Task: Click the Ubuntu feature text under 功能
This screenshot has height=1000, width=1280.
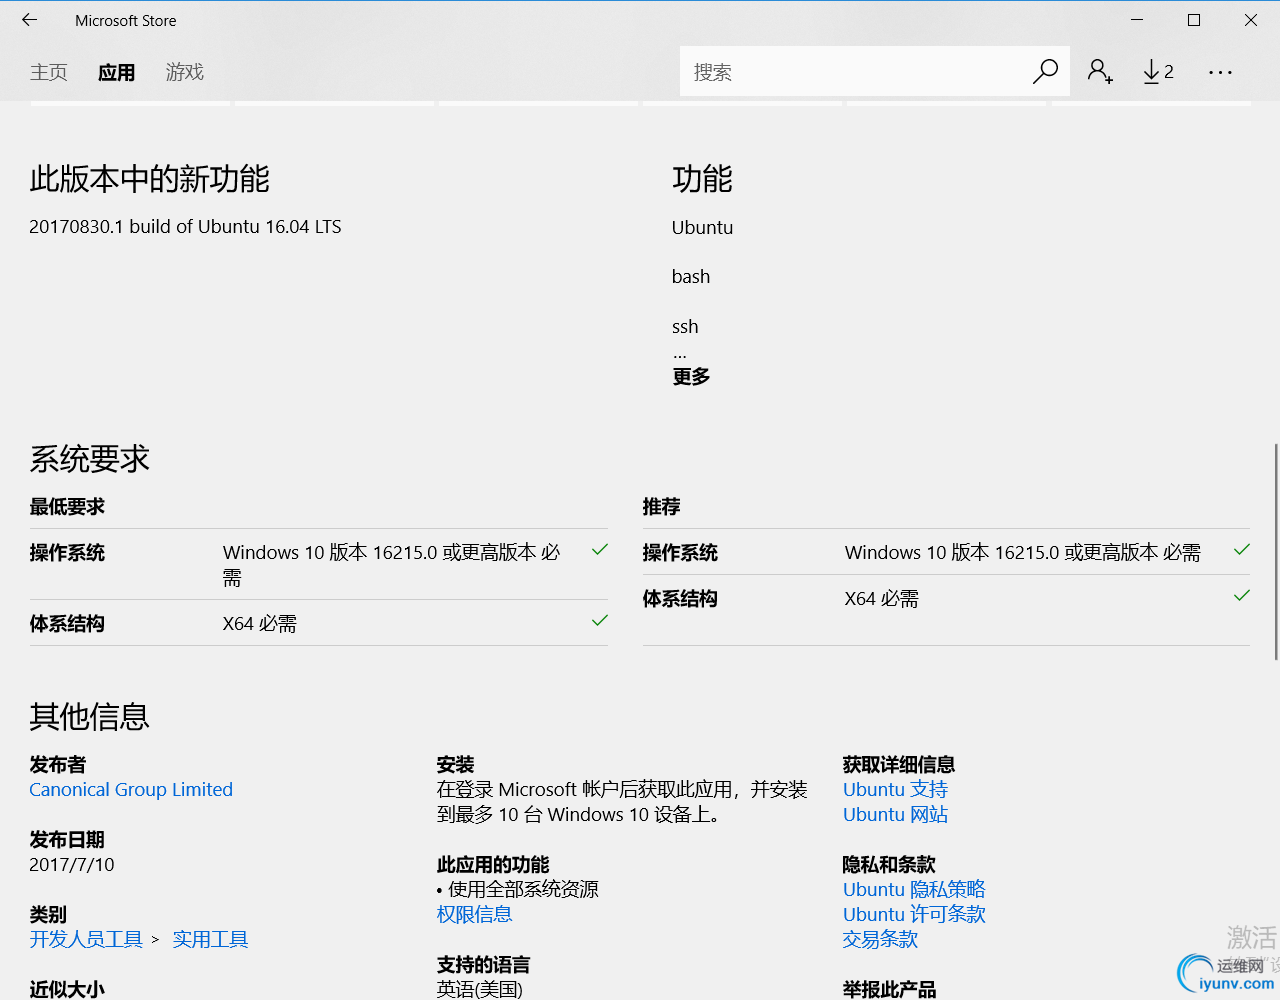Action: click(702, 227)
